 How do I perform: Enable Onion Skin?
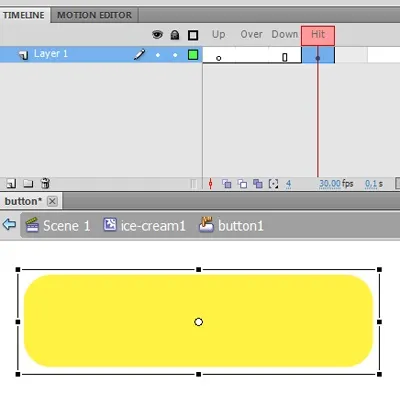pos(227,184)
